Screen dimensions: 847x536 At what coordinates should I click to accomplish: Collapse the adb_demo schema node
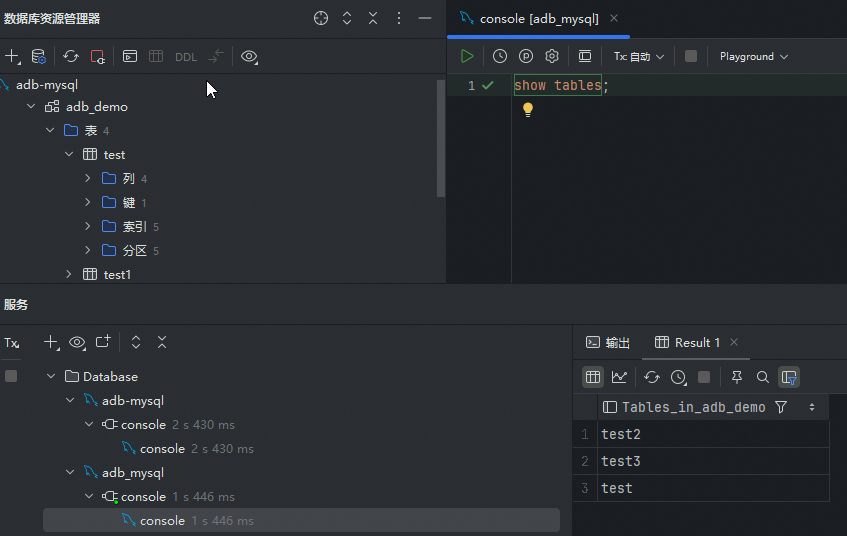pos(31,106)
